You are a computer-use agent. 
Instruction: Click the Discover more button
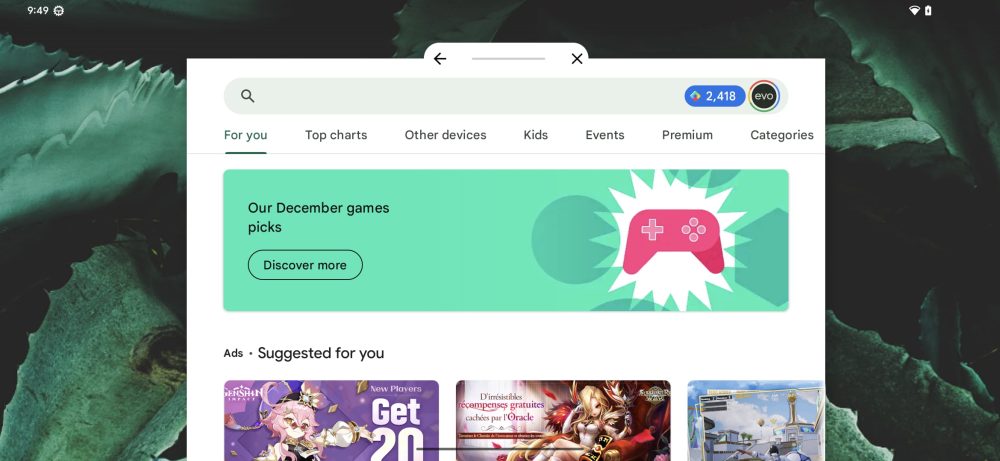305,265
